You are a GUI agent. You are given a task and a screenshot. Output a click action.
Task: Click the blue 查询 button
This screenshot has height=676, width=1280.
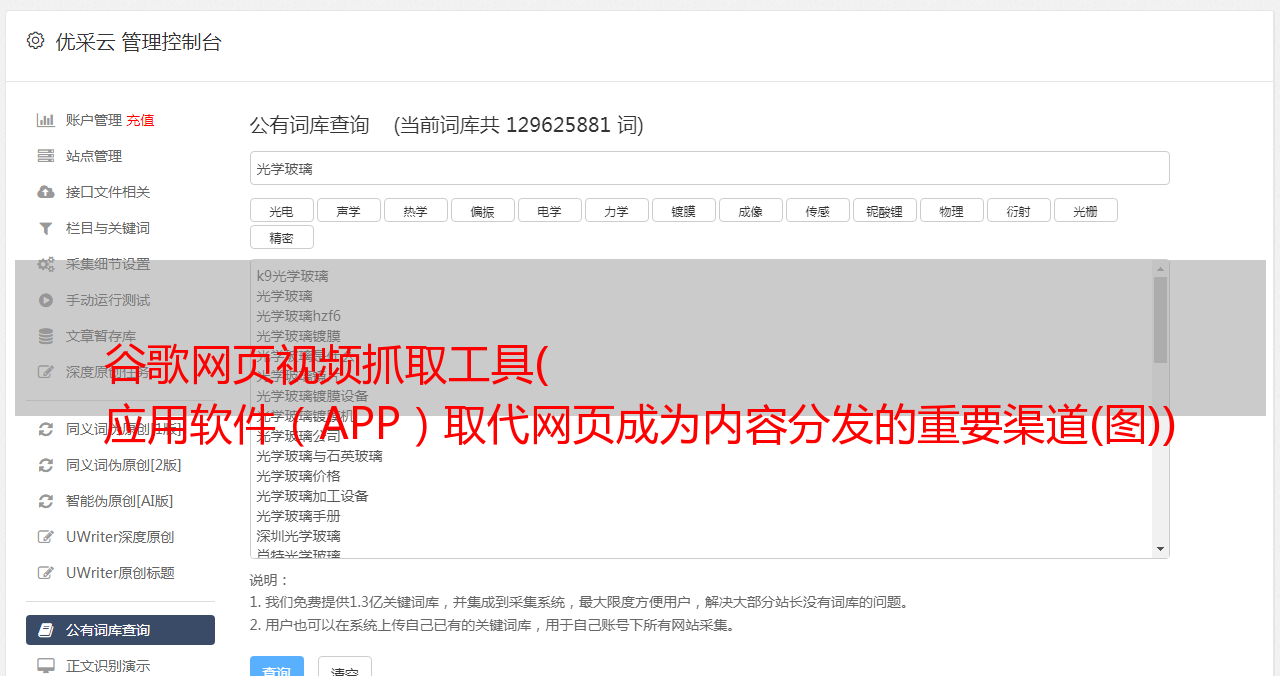(x=277, y=668)
